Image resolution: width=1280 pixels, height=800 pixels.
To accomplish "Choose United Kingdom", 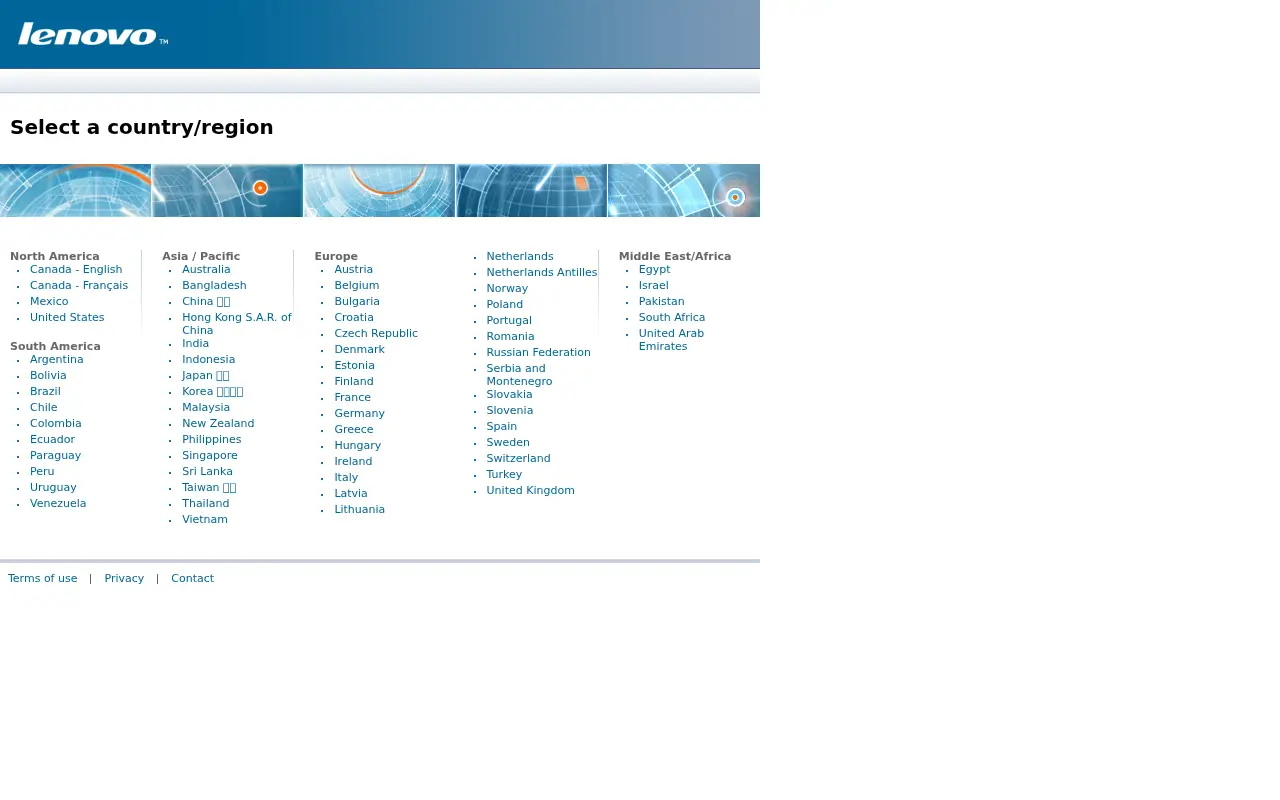I will [530, 490].
